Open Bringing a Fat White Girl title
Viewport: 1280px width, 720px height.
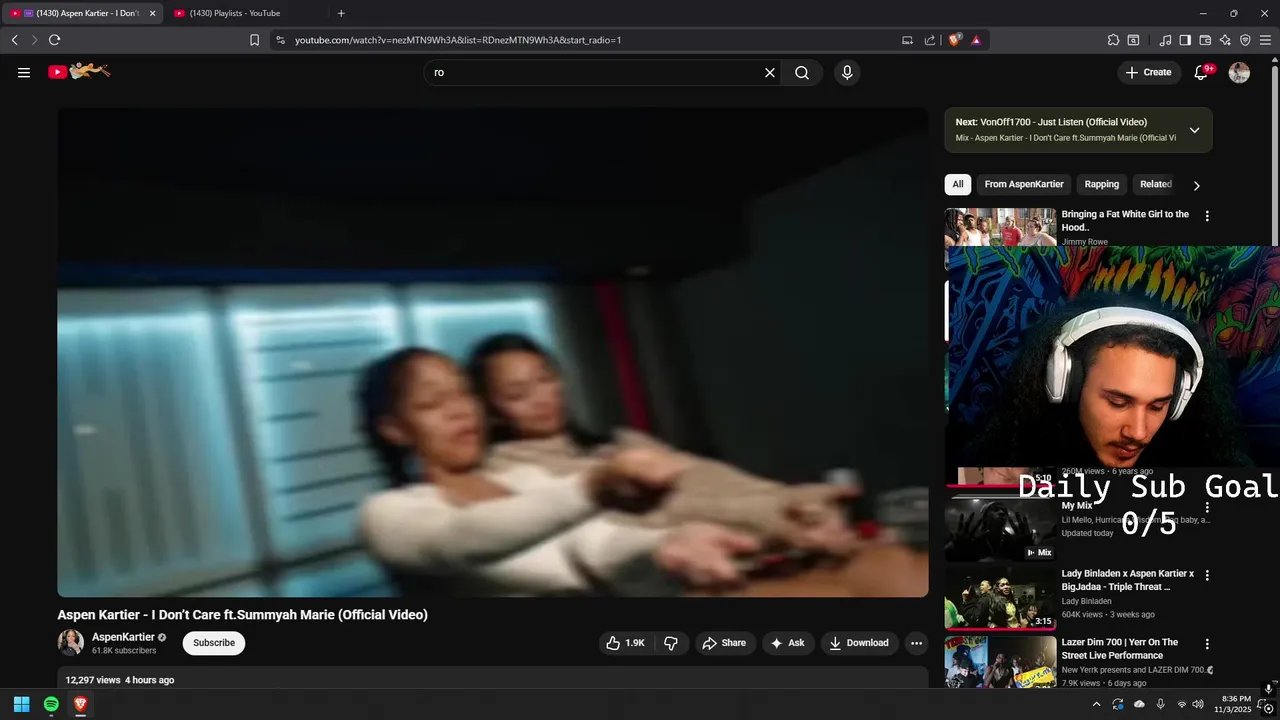(x=1125, y=221)
